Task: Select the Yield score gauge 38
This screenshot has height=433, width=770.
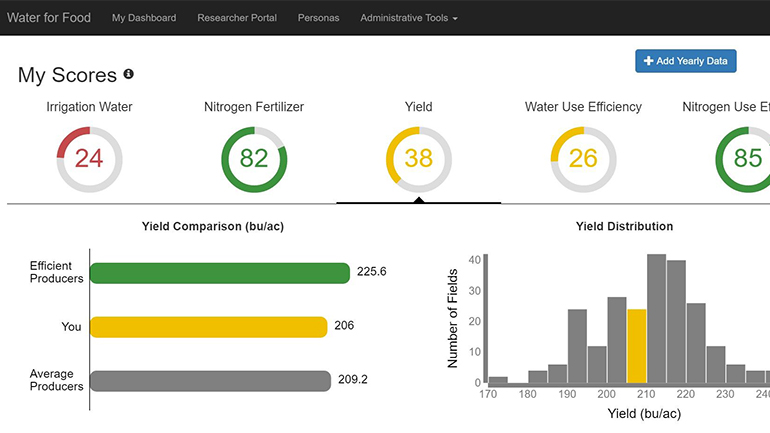Action: click(x=418, y=160)
